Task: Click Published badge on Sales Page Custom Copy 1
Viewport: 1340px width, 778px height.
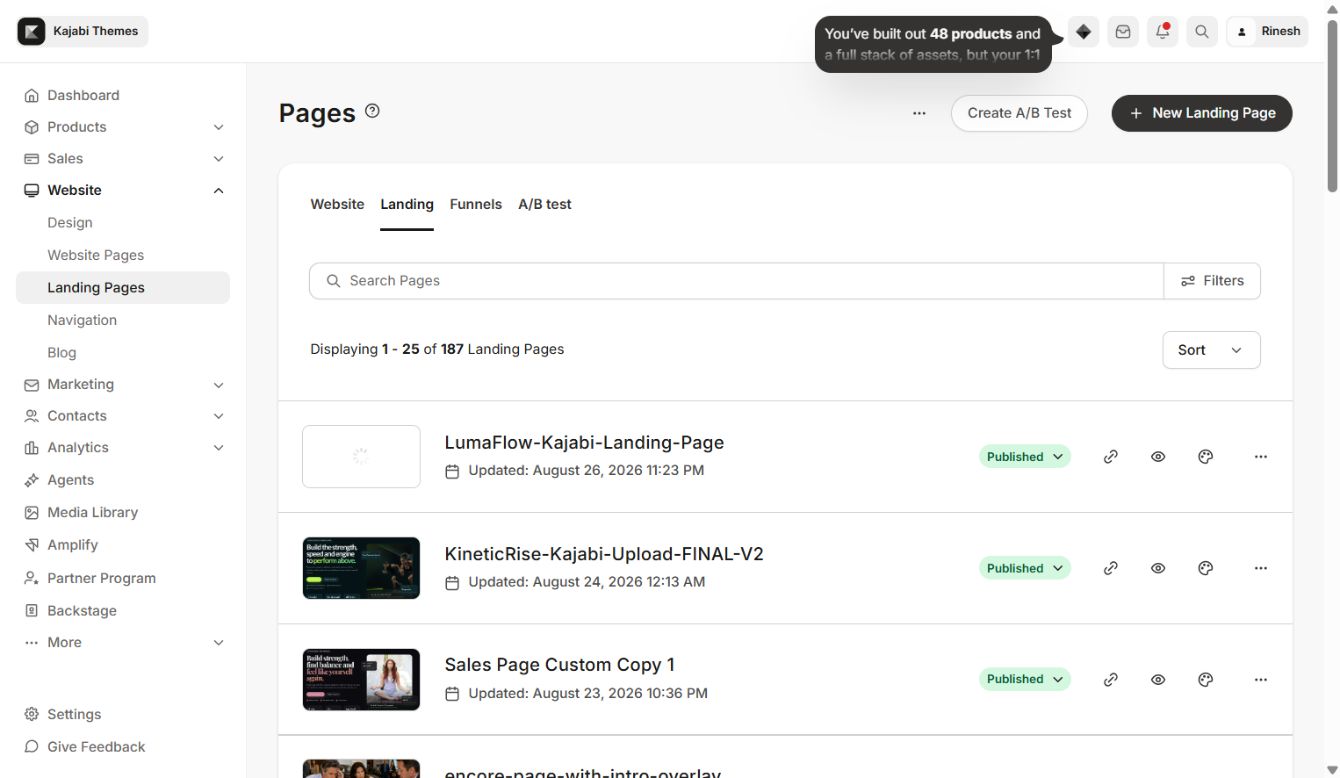Action: 1024,679
